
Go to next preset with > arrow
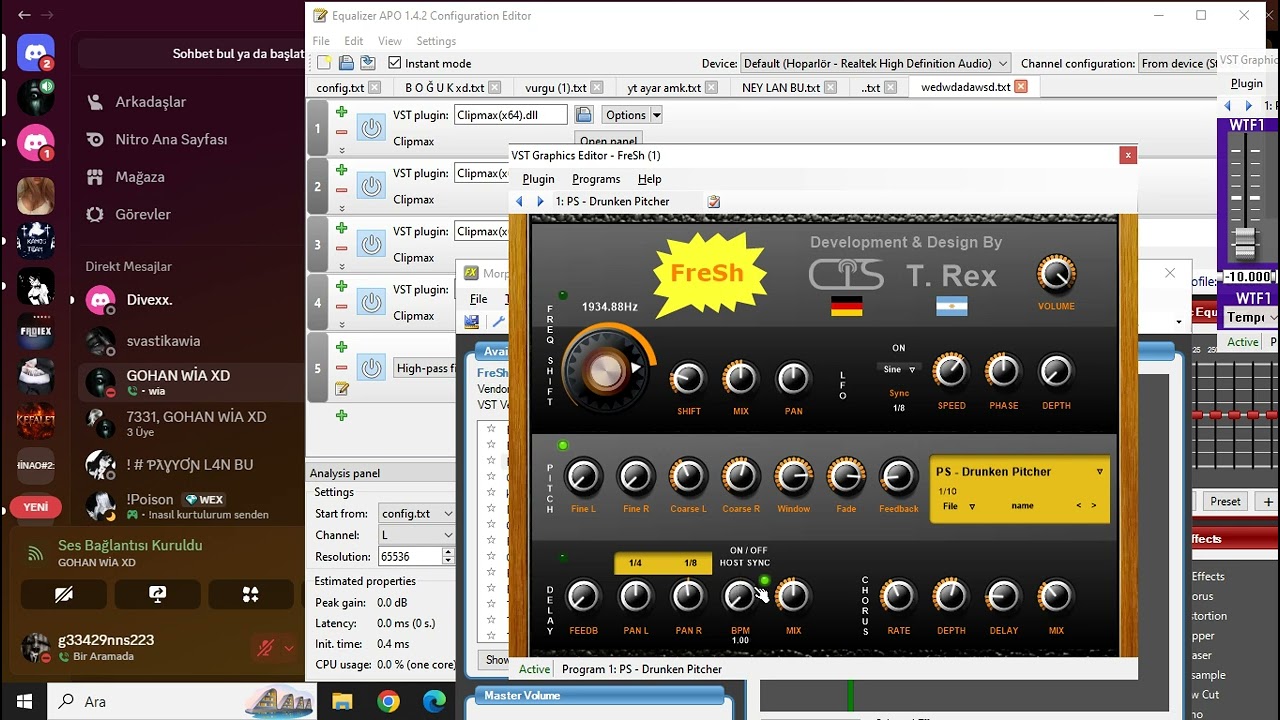pos(1094,506)
